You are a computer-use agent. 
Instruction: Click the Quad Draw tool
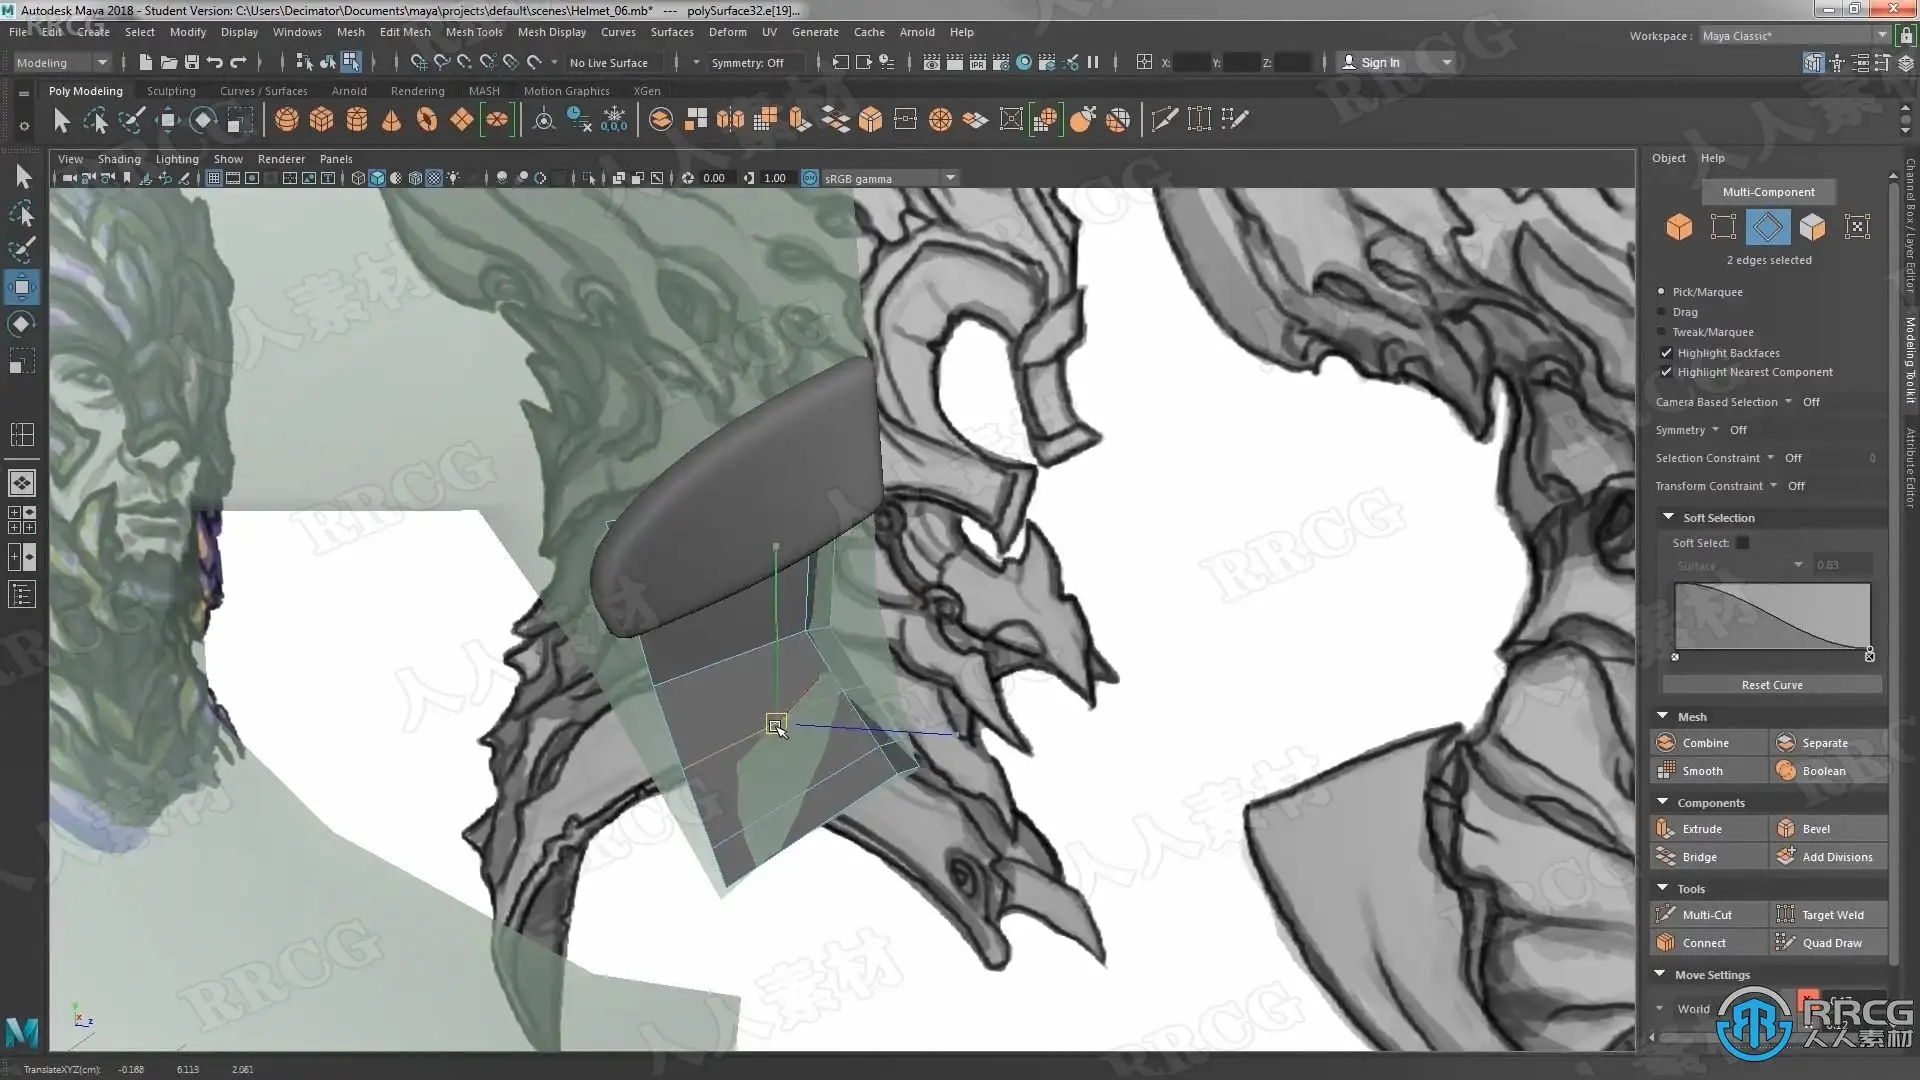click(1831, 942)
